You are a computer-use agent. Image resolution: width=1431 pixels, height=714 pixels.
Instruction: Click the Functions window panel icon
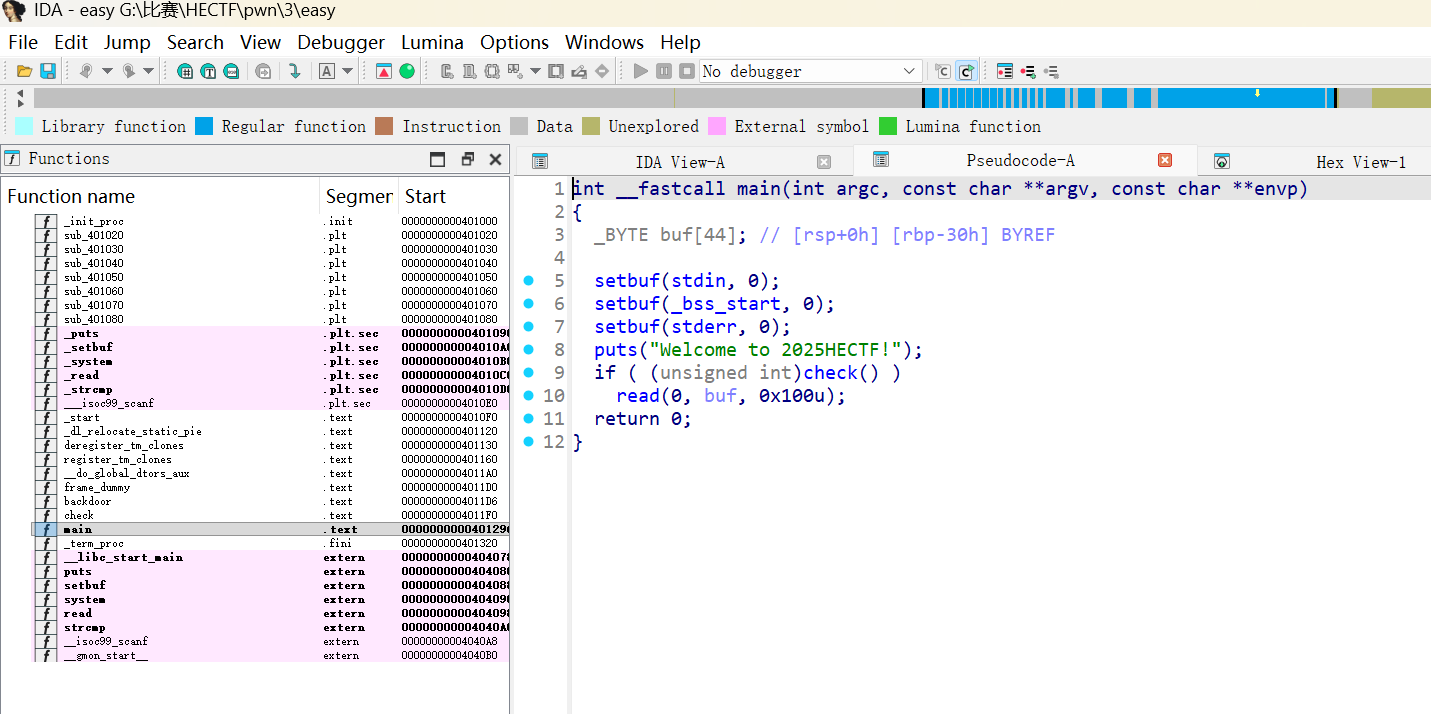click(15, 158)
